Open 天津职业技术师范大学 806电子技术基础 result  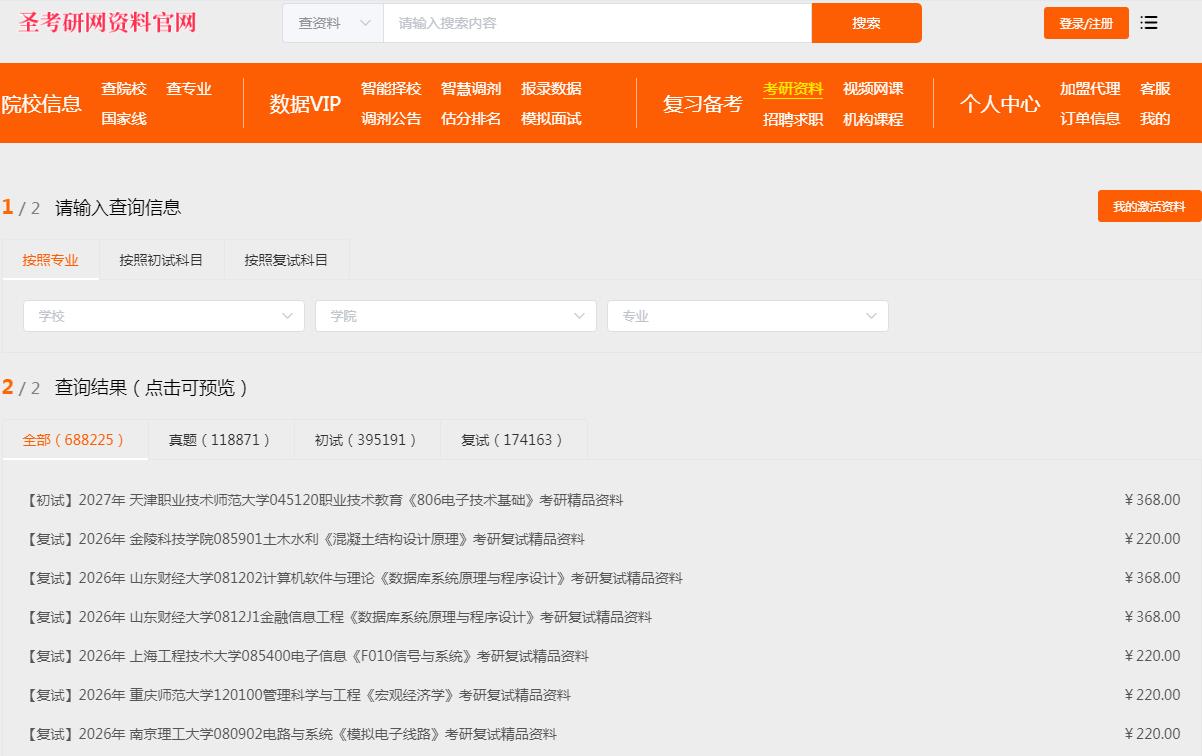pos(324,500)
